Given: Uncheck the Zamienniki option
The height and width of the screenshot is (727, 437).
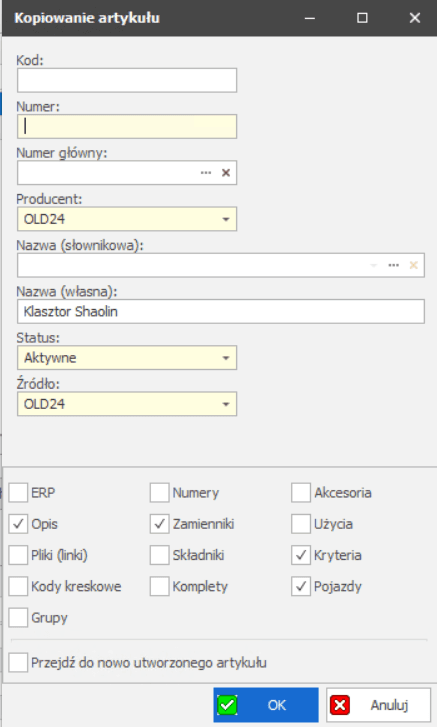Looking at the screenshot, I should pos(159,524).
